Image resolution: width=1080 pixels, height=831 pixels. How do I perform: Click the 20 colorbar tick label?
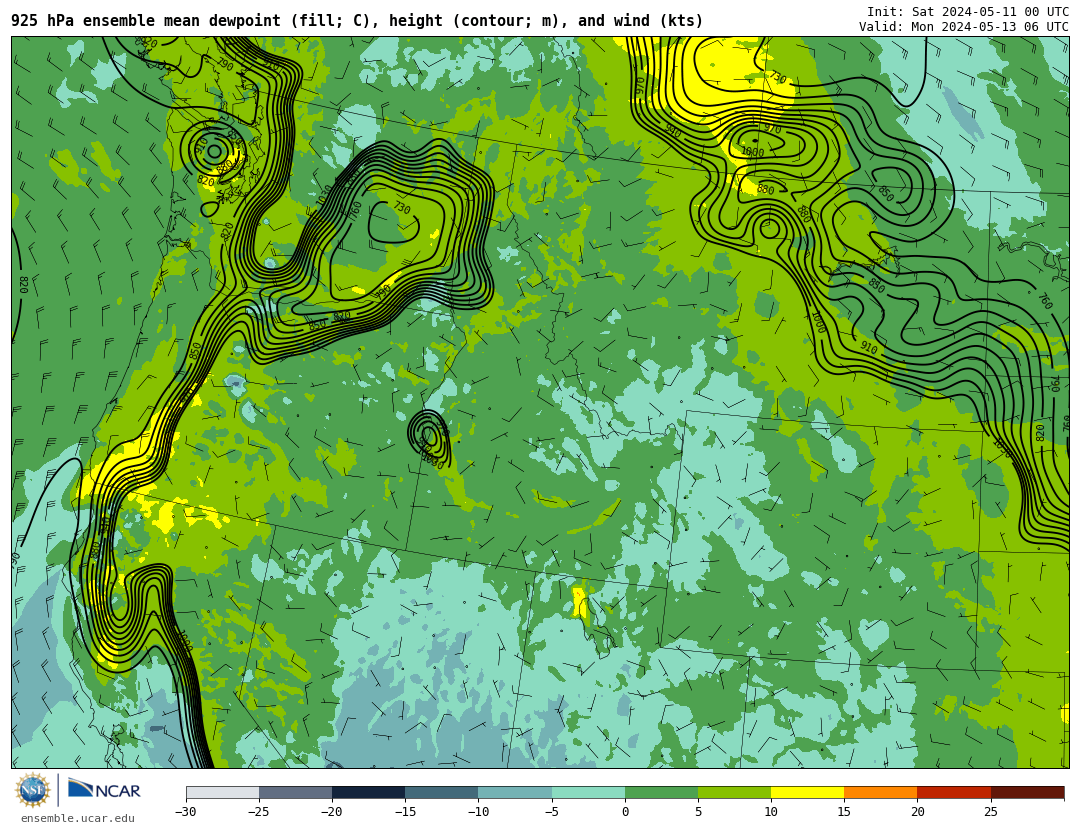917,812
